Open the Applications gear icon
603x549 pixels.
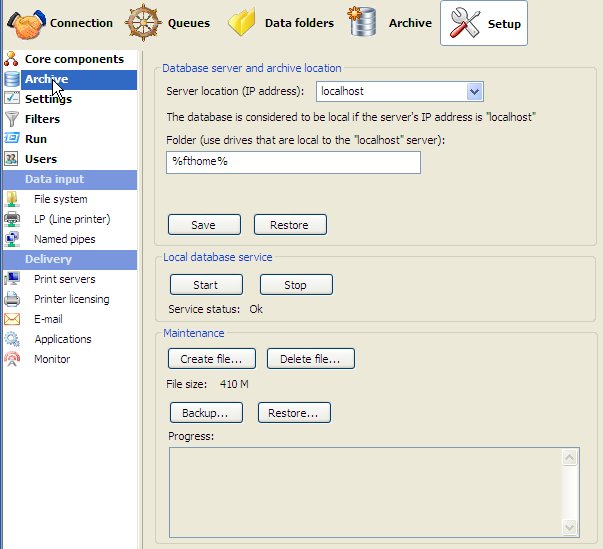pyautogui.click(x=12, y=339)
